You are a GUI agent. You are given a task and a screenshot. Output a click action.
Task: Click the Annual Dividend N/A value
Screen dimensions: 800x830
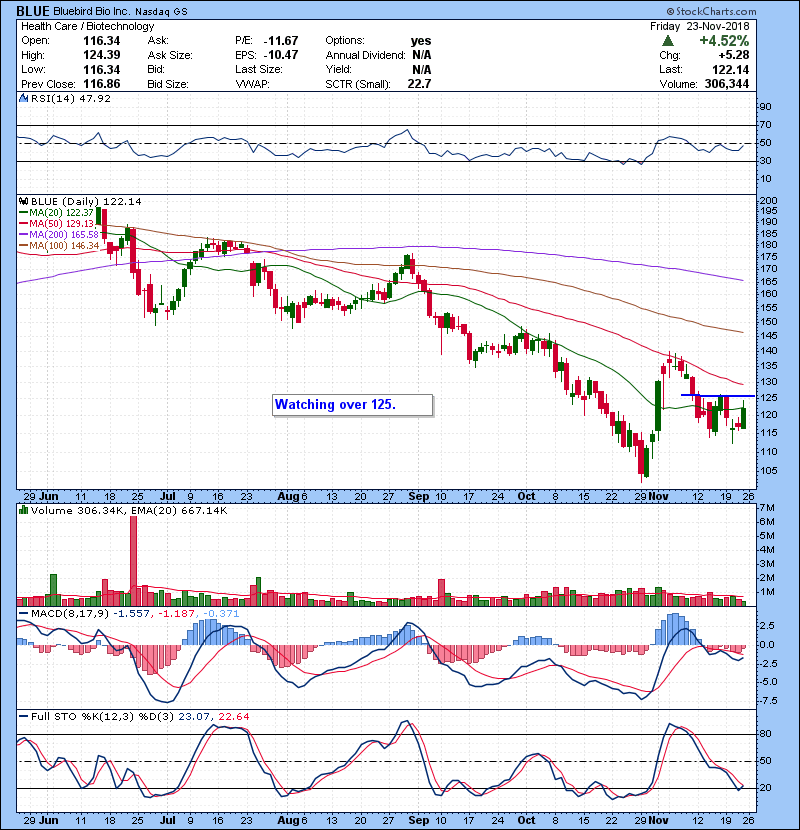click(421, 55)
